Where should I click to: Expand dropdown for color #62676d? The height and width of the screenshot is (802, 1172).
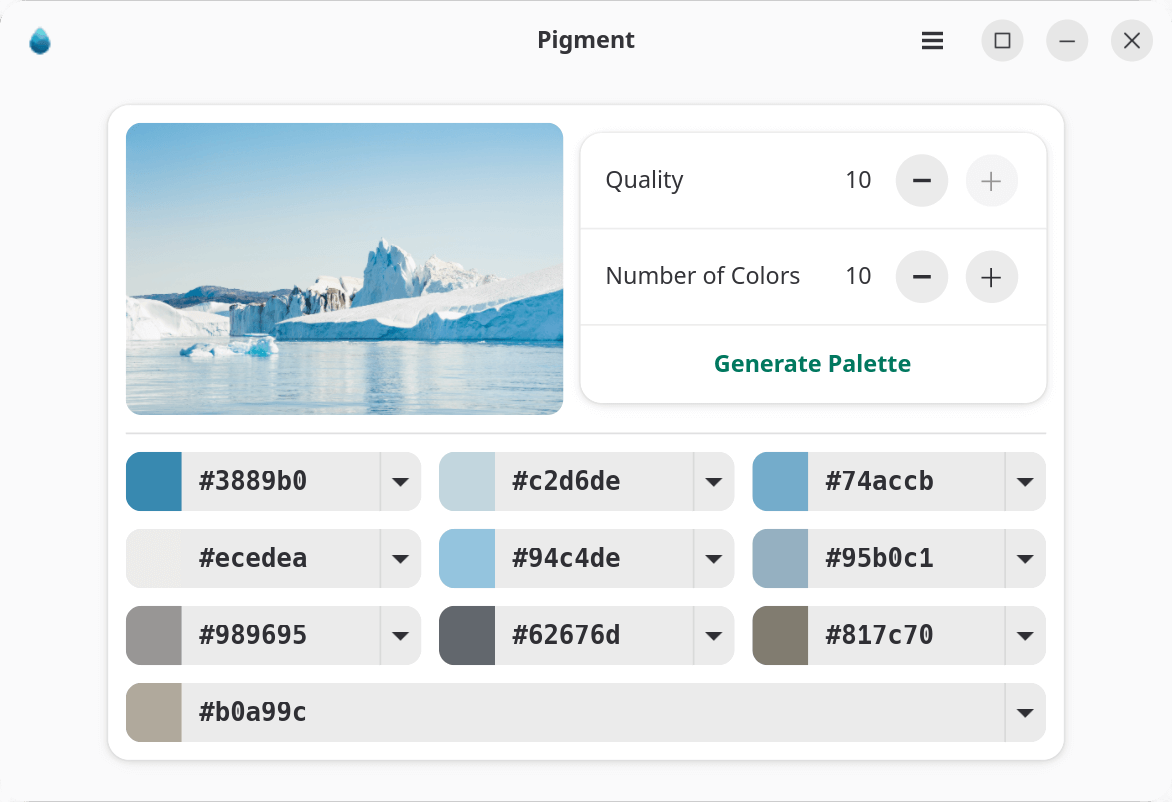click(x=714, y=635)
